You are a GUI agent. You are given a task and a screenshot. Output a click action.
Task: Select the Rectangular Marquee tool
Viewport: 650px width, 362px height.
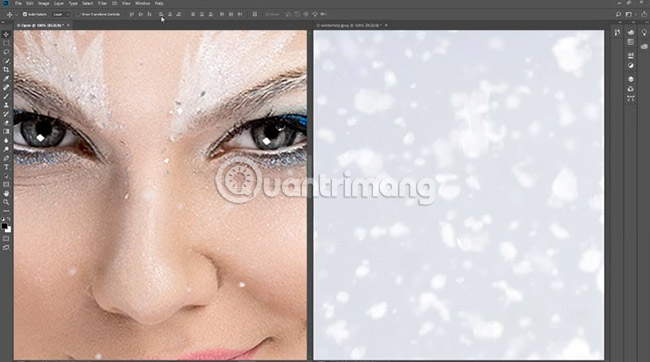6,43
